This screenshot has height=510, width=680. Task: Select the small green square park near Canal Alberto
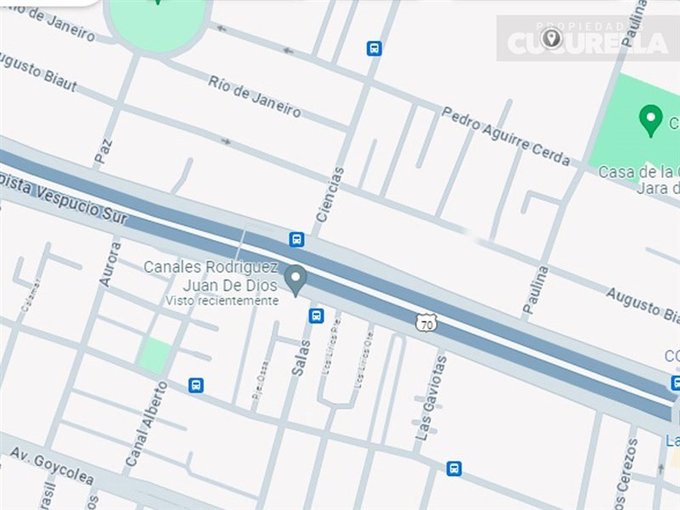(154, 356)
